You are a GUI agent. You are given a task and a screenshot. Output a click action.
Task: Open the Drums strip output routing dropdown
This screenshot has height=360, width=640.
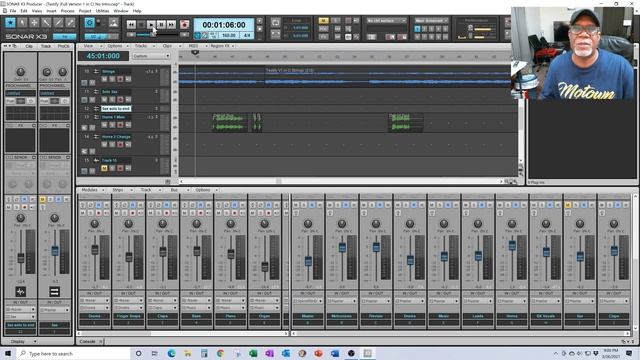tap(94, 307)
